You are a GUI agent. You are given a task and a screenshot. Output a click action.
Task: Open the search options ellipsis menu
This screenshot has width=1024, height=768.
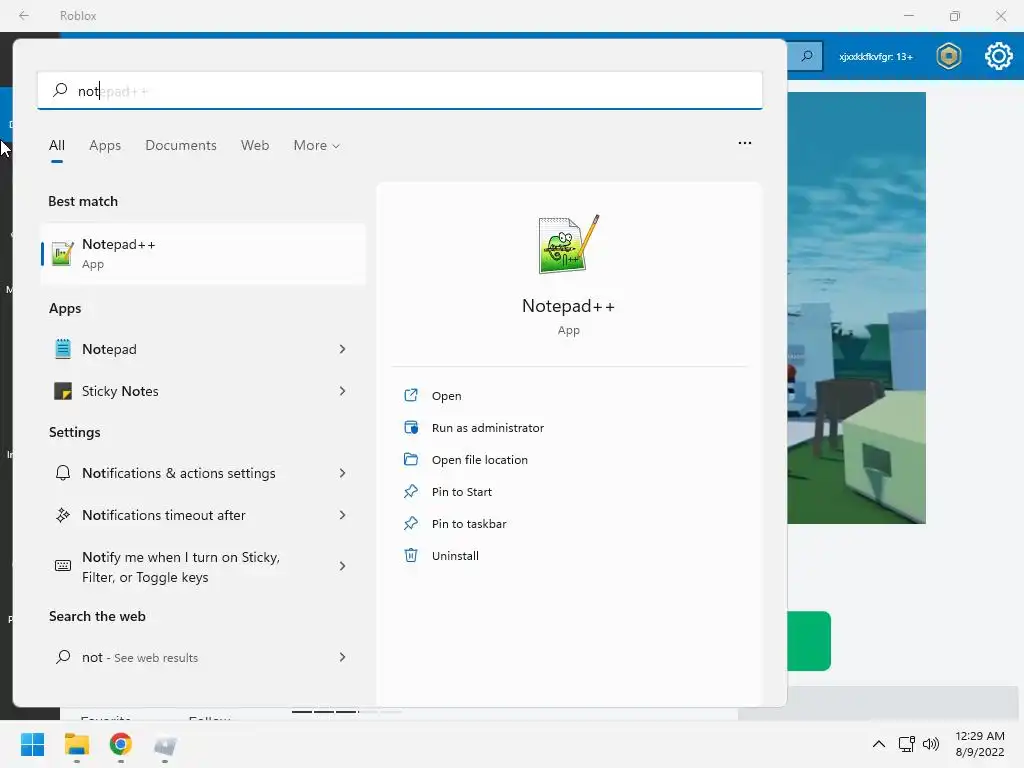[x=744, y=142]
